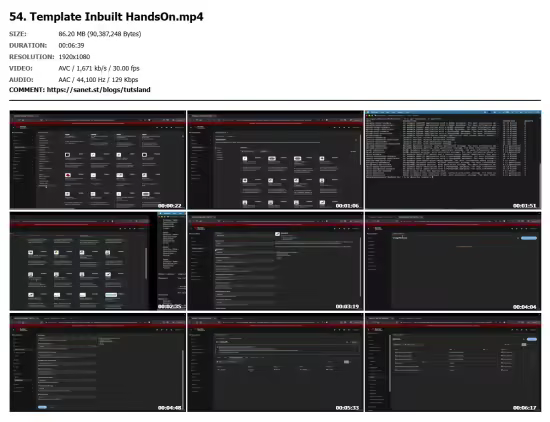Screen dimensions: 550x422
Task: Select the audio info "AAC / 44,100 Hz"
Action: click(x=81, y=80)
